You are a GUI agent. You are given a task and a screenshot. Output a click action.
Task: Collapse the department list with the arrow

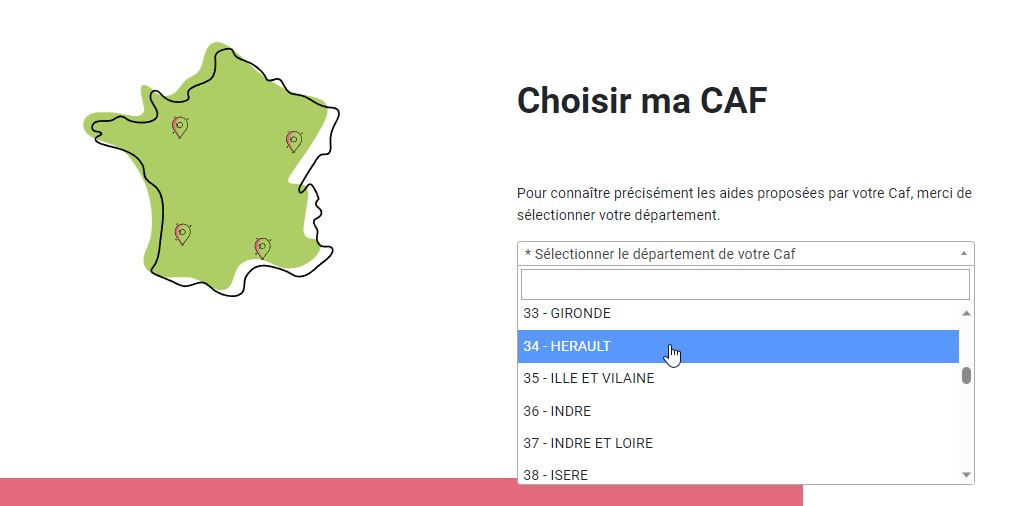[x=963, y=253]
